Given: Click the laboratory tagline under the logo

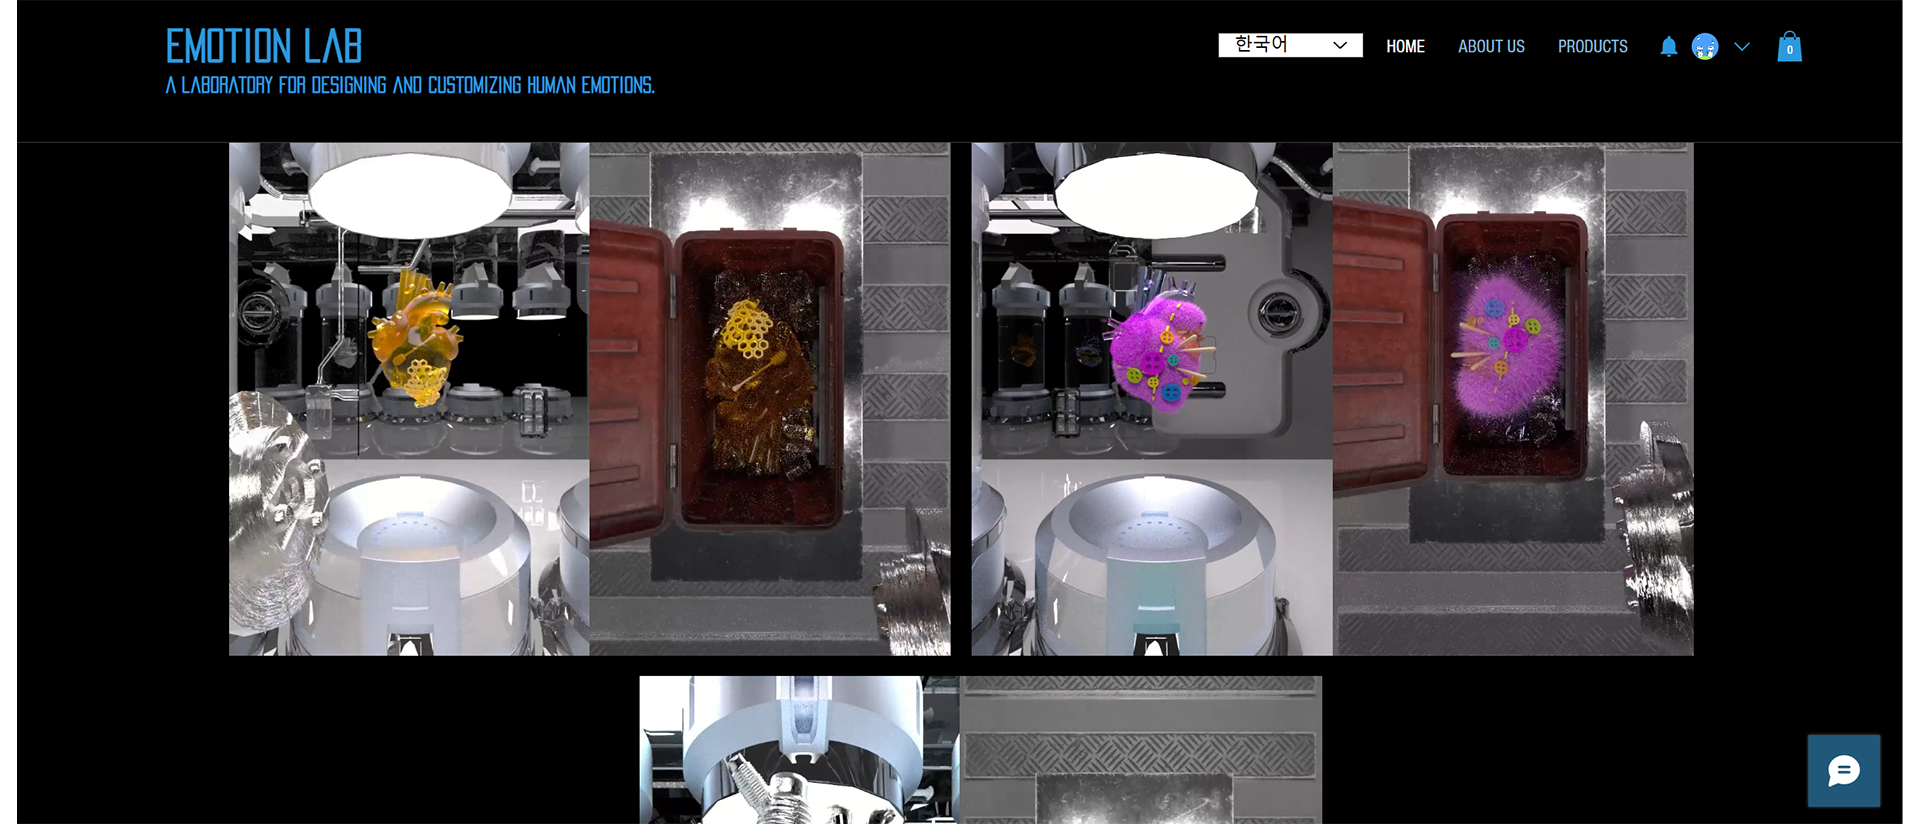Looking at the screenshot, I should coord(410,86).
